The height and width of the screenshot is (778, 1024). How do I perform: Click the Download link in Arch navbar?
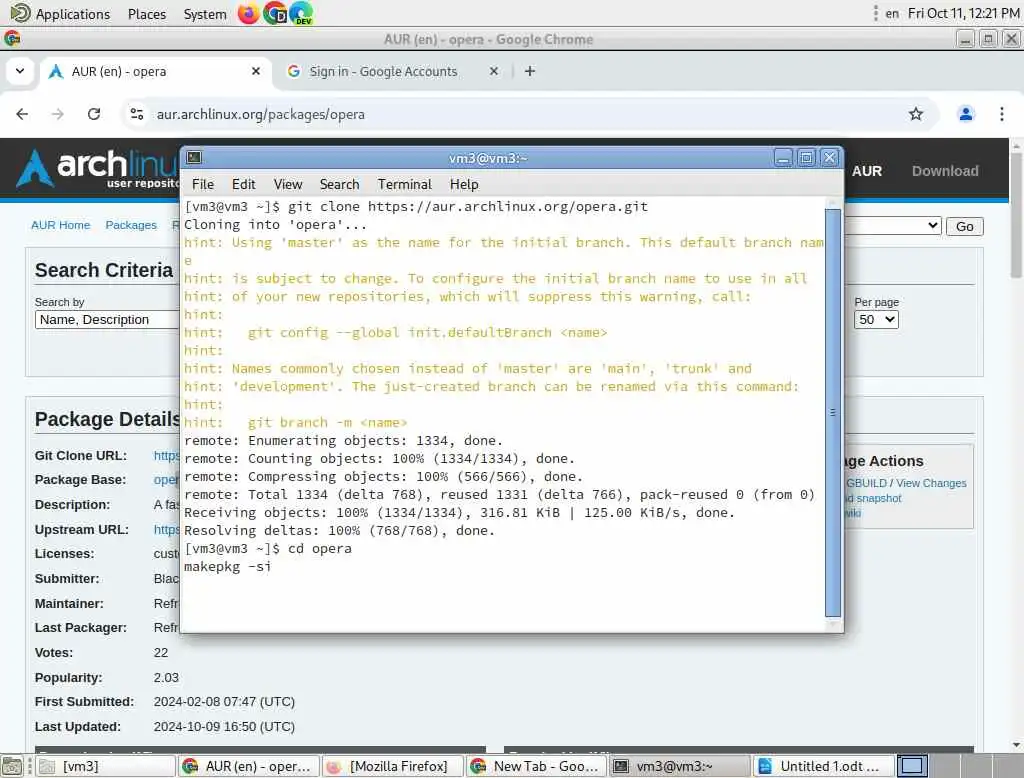(x=945, y=171)
